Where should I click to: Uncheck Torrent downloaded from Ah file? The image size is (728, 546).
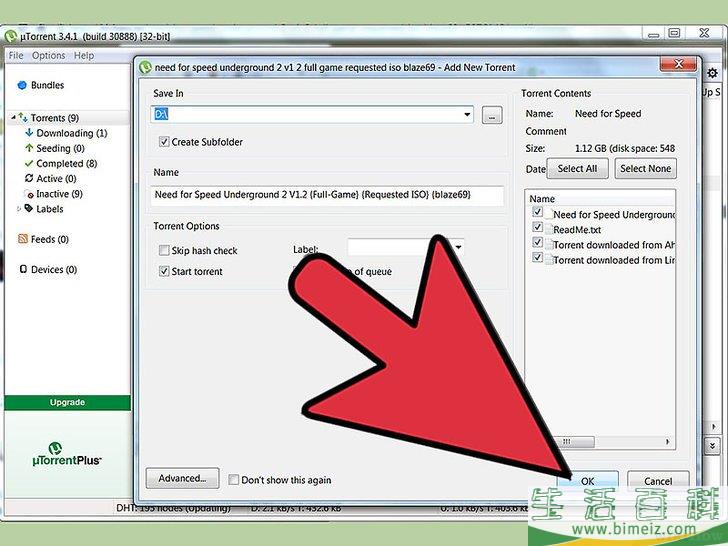[x=537, y=243]
